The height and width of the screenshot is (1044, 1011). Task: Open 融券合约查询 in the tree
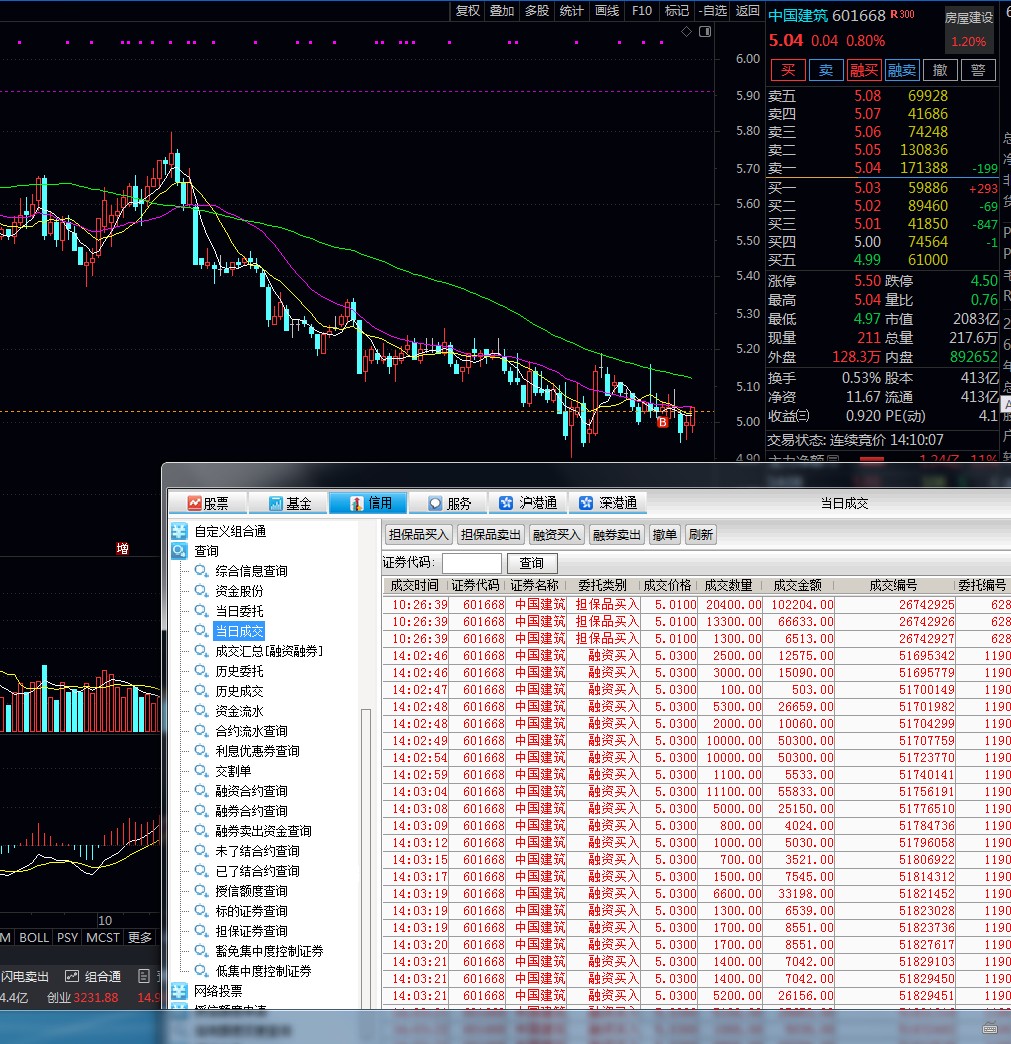(x=251, y=810)
